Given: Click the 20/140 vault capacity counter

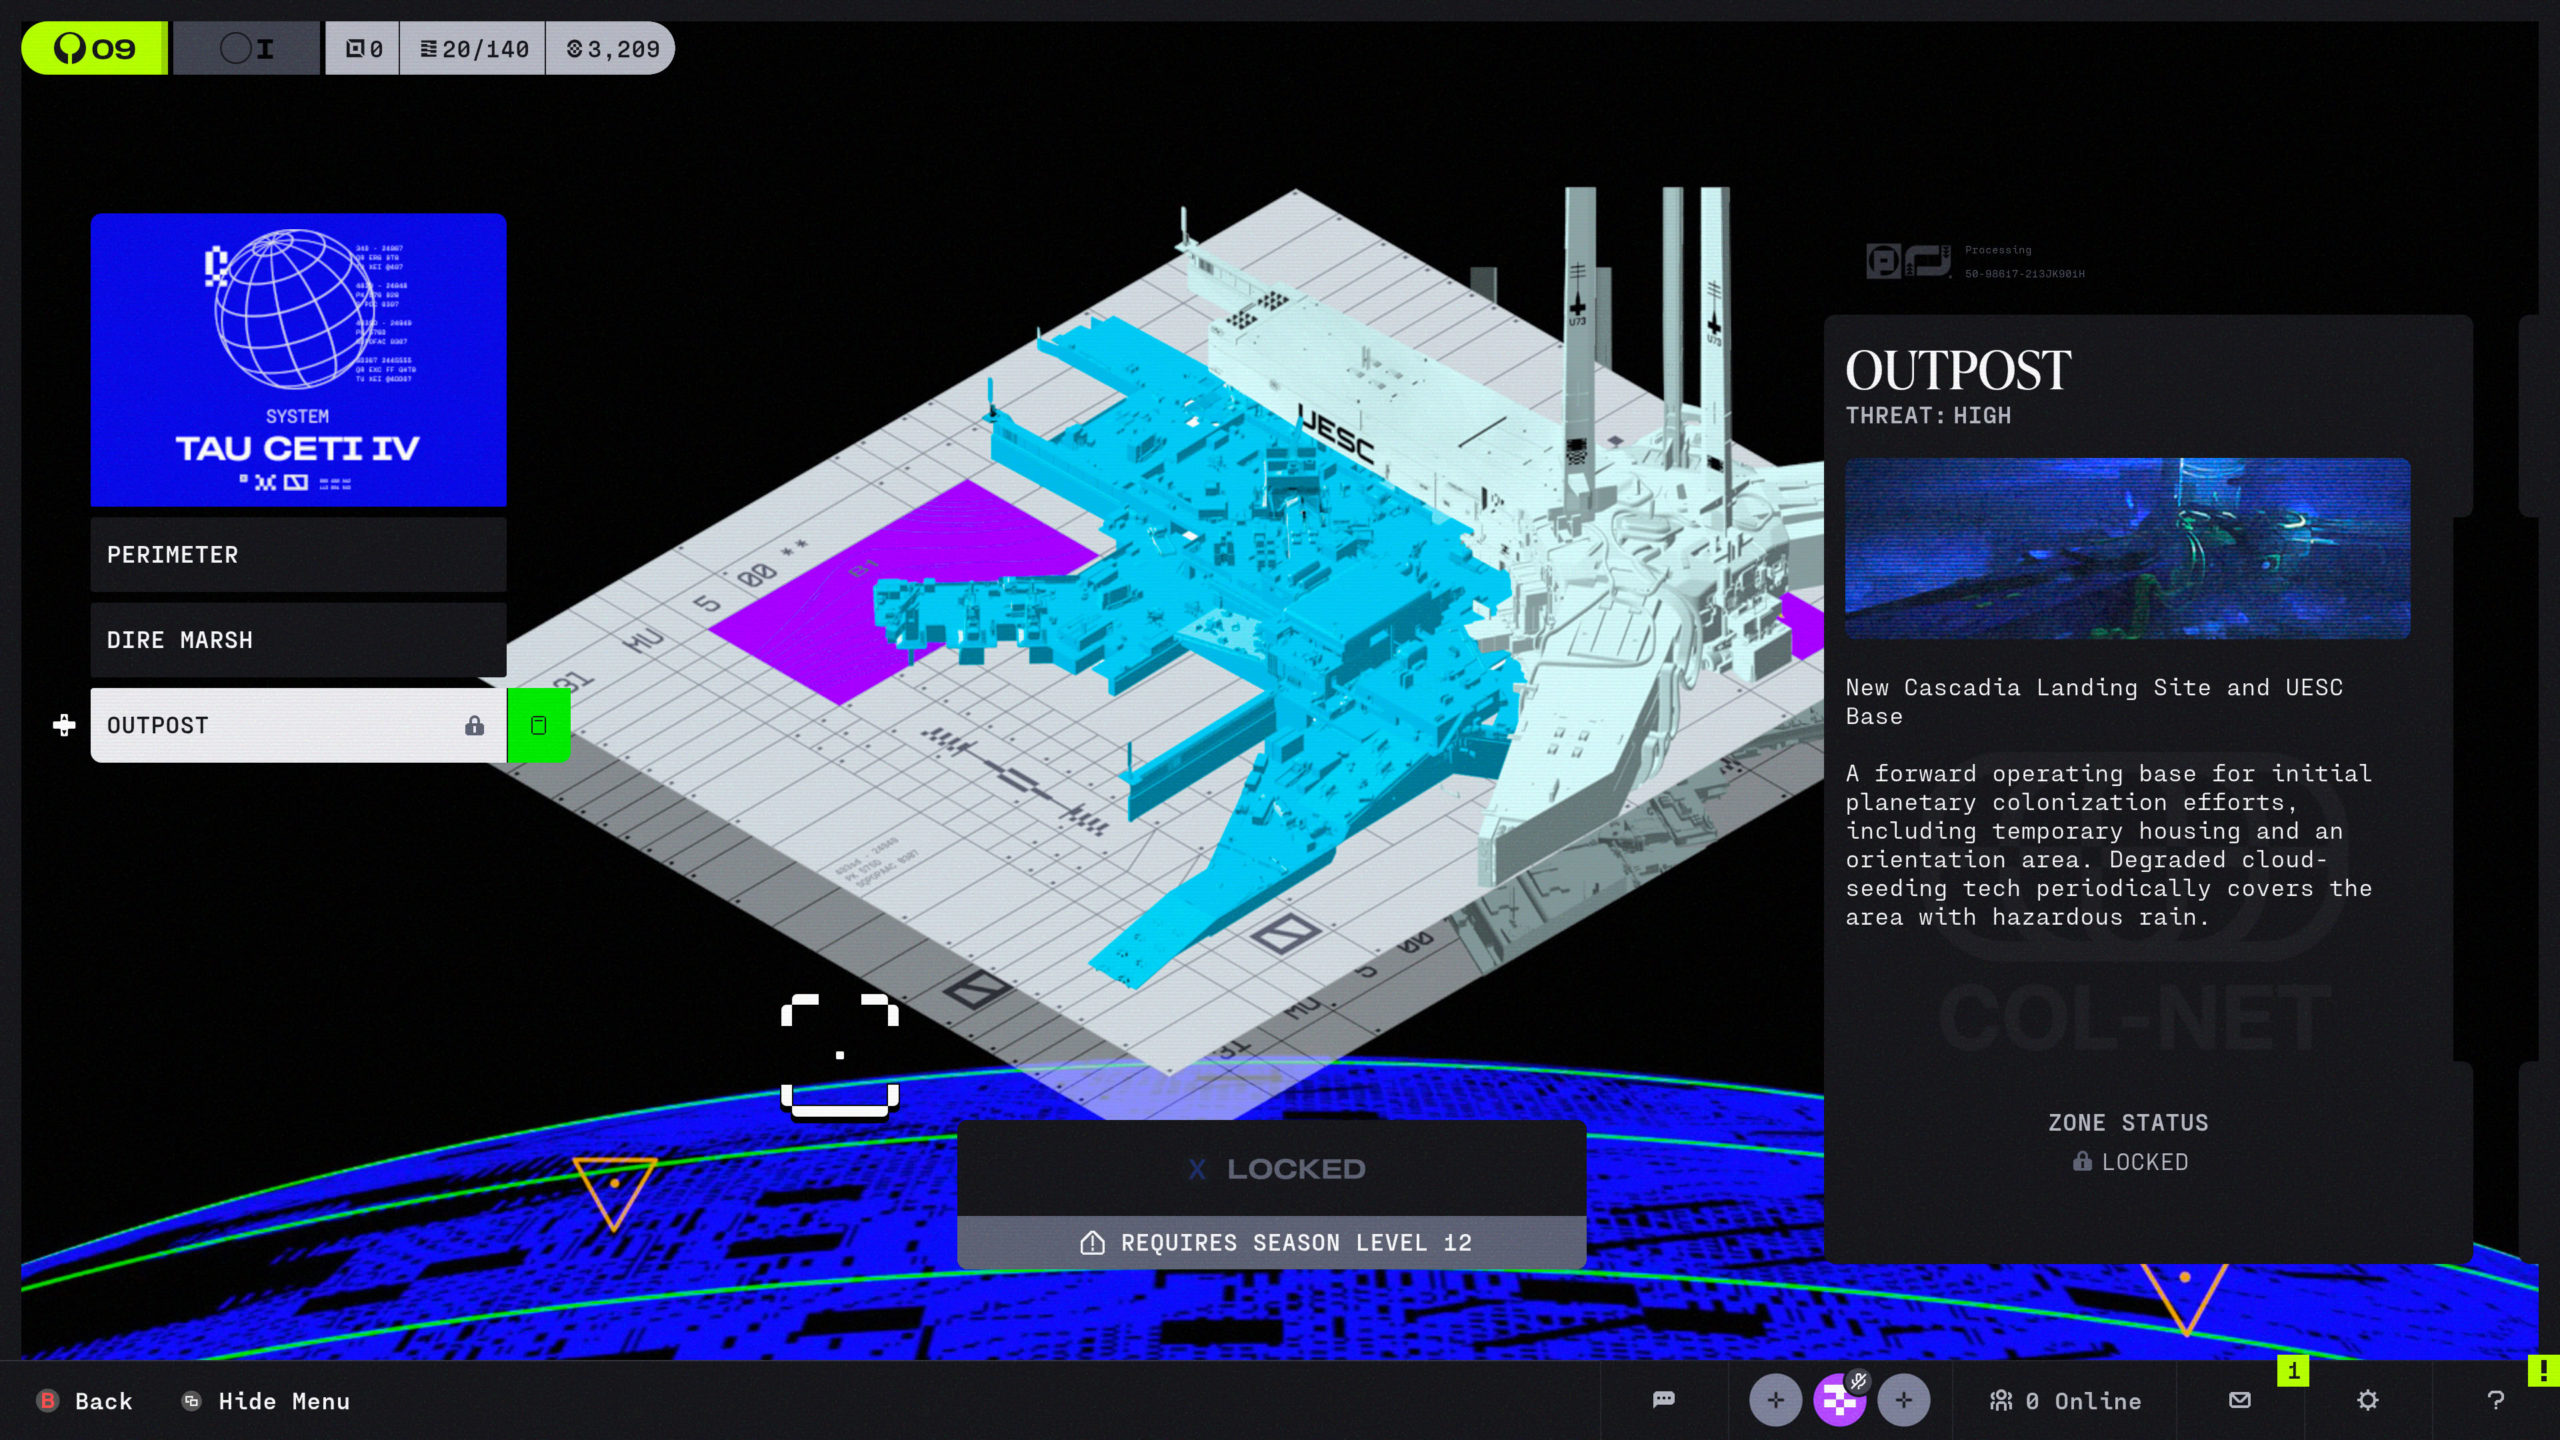Looking at the screenshot, I should coord(474,49).
